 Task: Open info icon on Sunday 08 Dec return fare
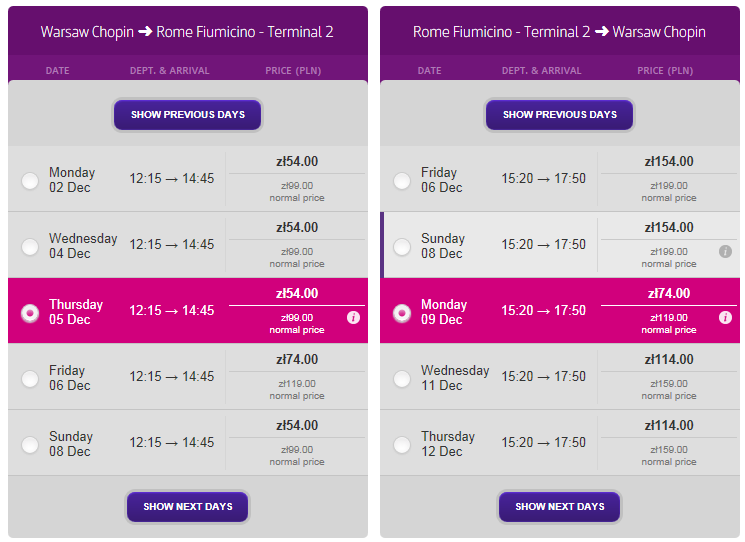tap(725, 251)
